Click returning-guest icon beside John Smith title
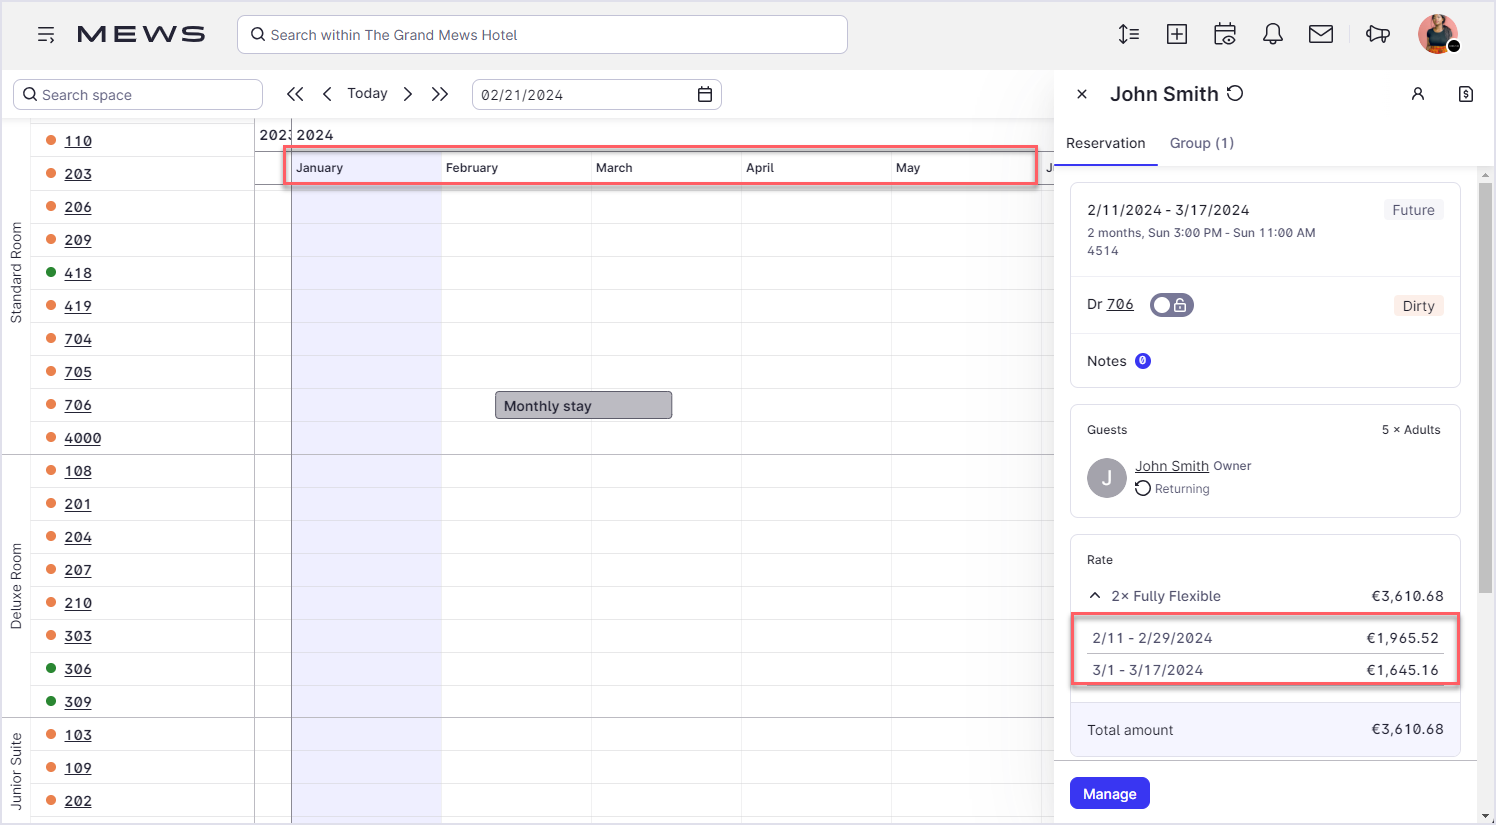The width and height of the screenshot is (1496, 825). [x=1235, y=93]
